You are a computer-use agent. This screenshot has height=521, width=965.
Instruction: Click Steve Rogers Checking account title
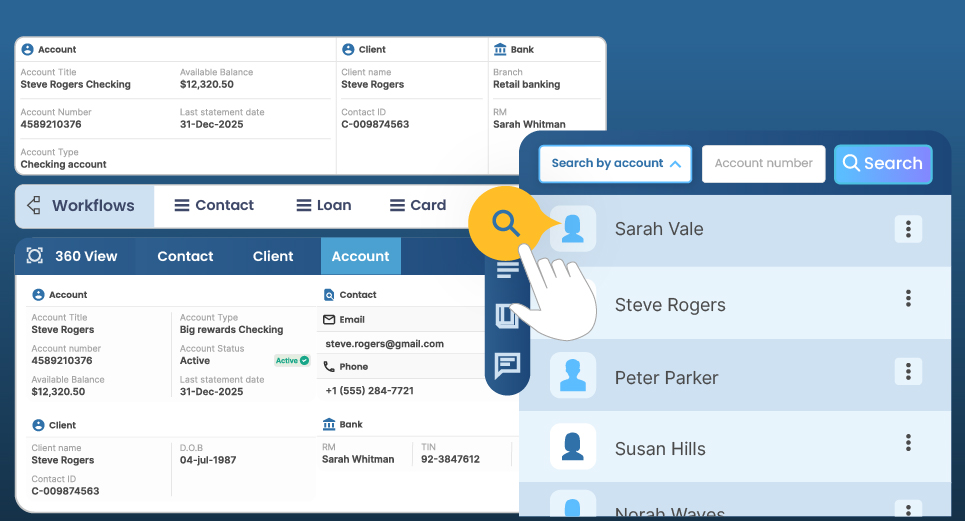tap(76, 84)
